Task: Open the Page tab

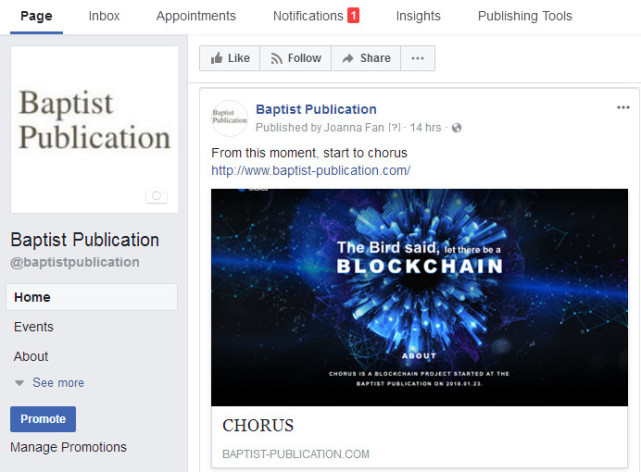Action: click(x=36, y=16)
